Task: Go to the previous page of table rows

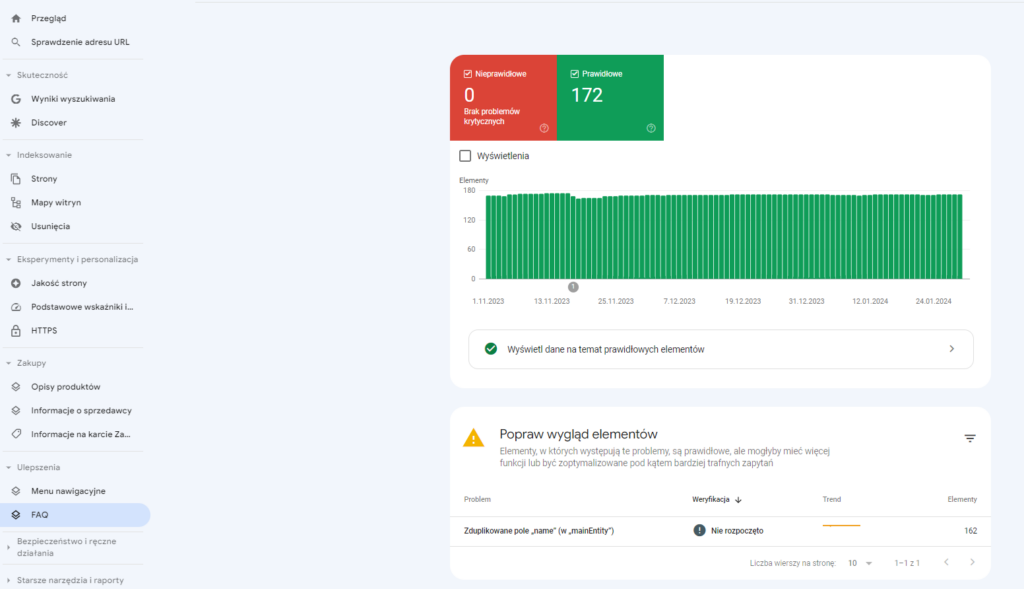Action: (x=946, y=562)
